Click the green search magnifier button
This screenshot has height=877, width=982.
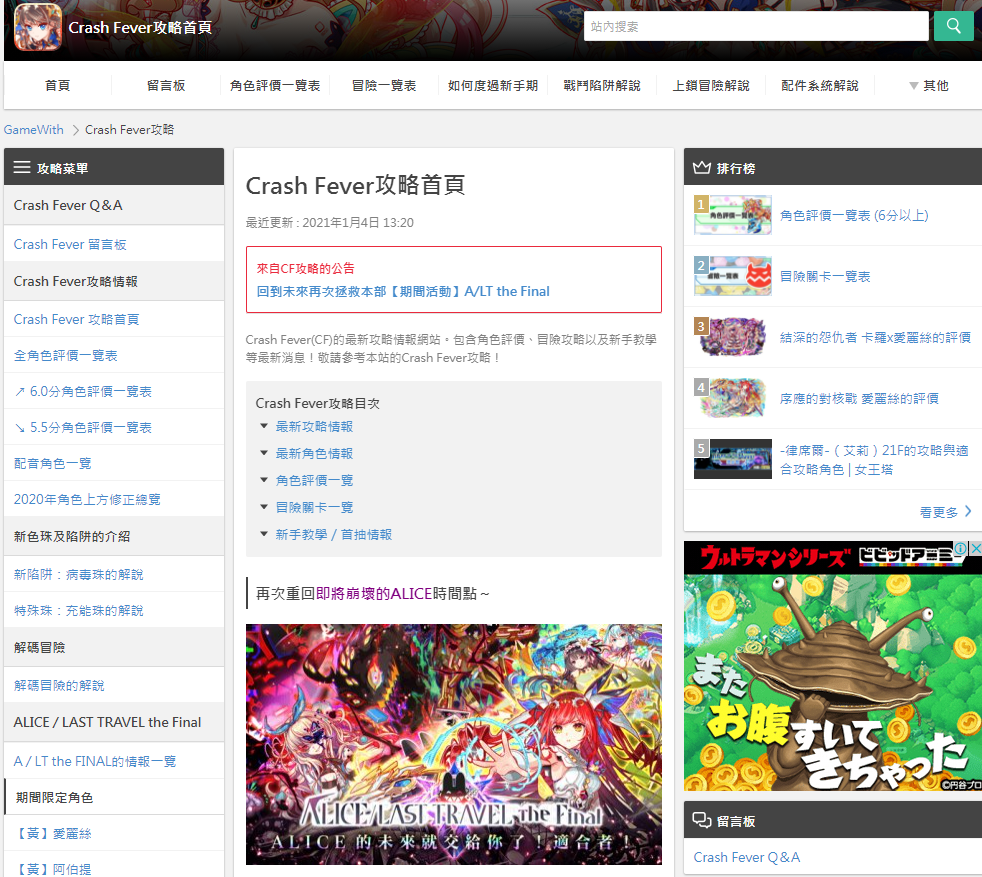point(953,26)
